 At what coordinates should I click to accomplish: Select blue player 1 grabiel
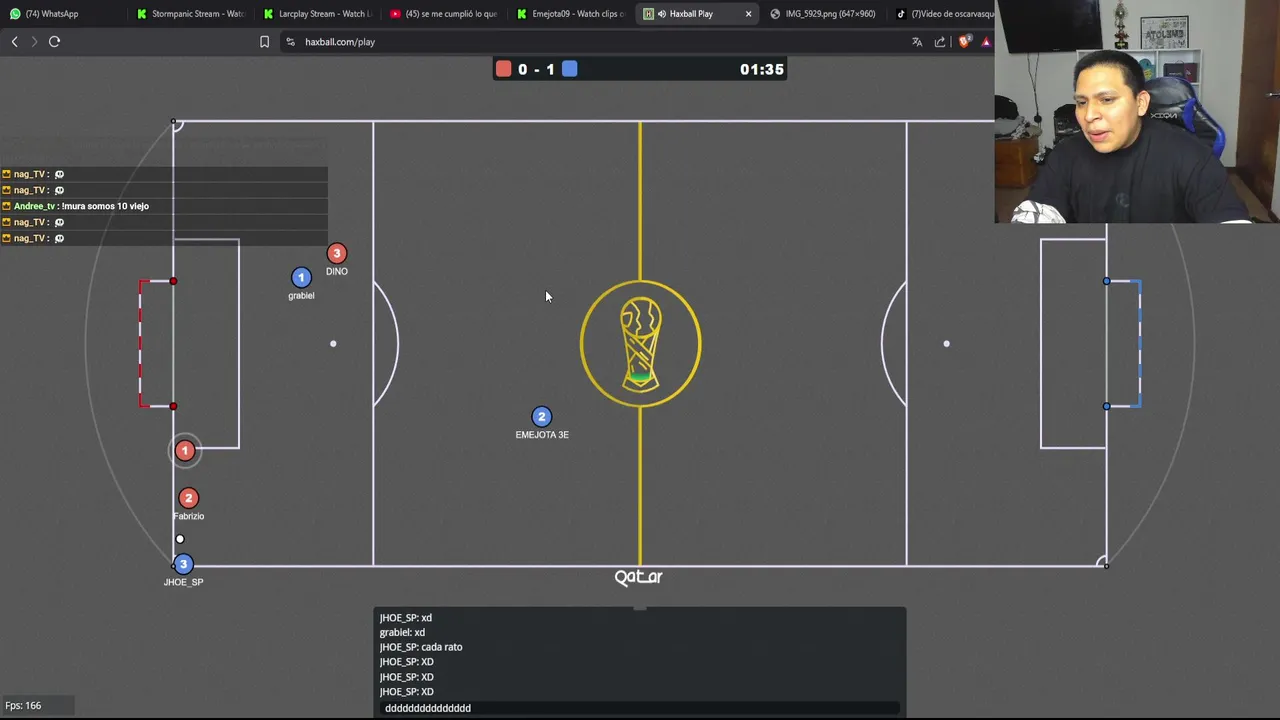301,277
